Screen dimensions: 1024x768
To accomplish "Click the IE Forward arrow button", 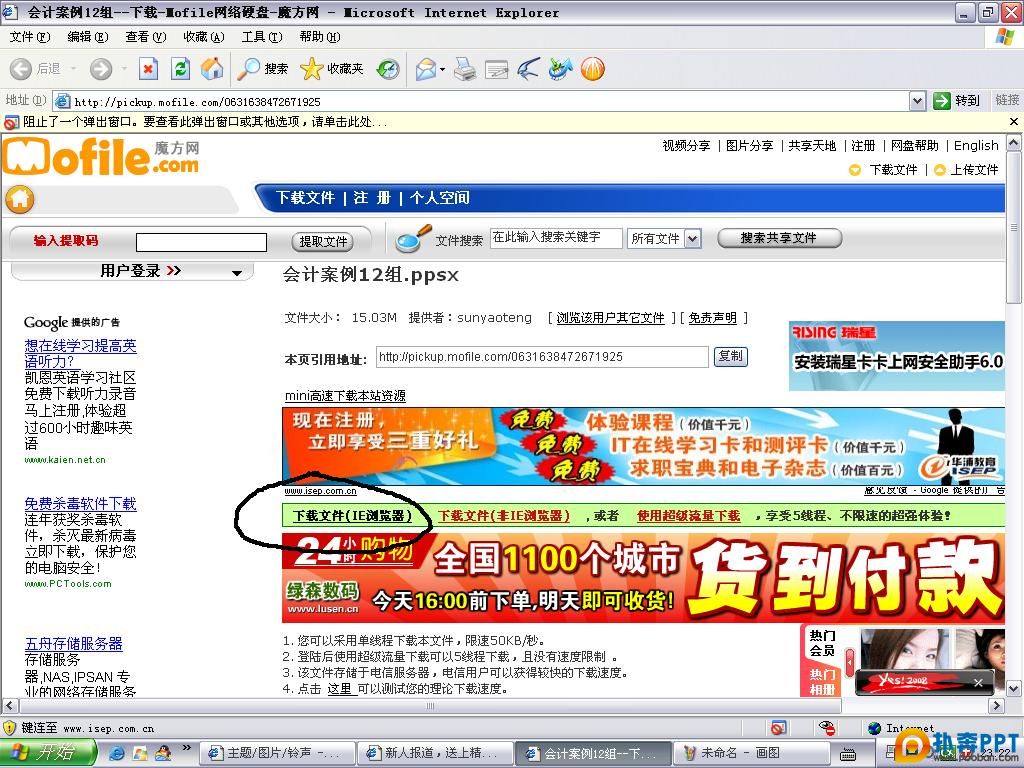I will [x=101, y=69].
